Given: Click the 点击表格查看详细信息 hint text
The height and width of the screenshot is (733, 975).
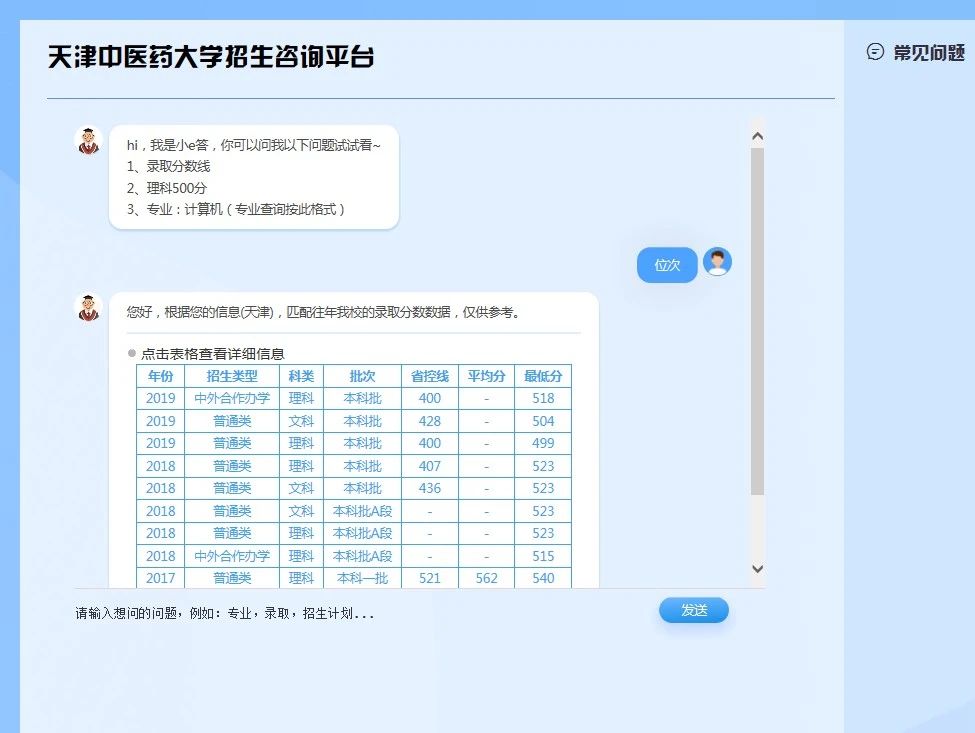Looking at the screenshot, I should point(213,354).
